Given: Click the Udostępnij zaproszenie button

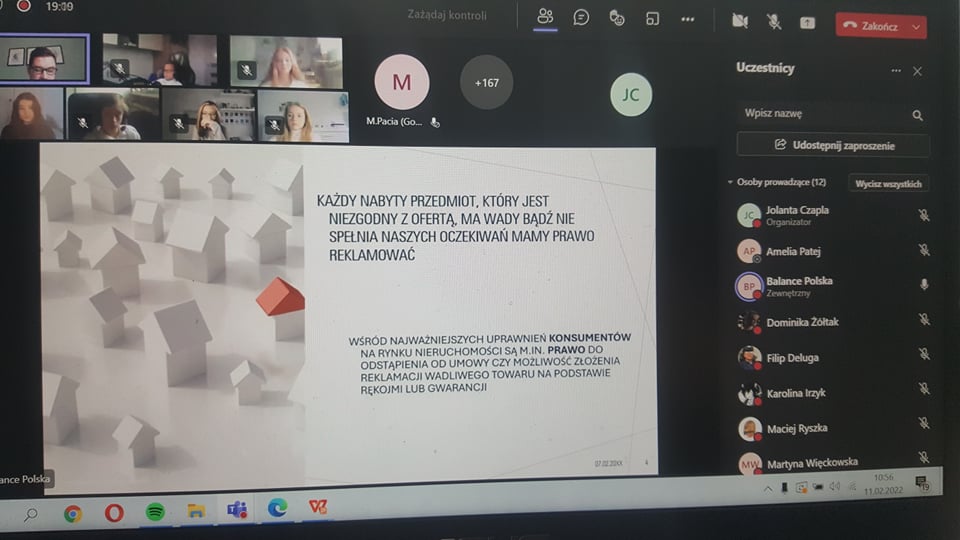Looking at the screenshot, I should [x=833, y=145].
